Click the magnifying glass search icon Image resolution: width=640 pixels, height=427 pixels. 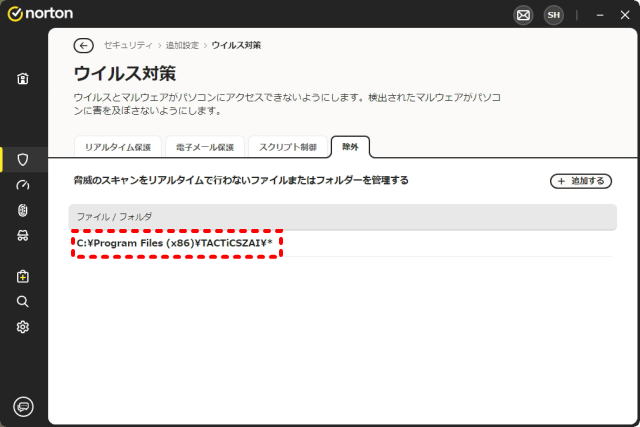(23, 302)
